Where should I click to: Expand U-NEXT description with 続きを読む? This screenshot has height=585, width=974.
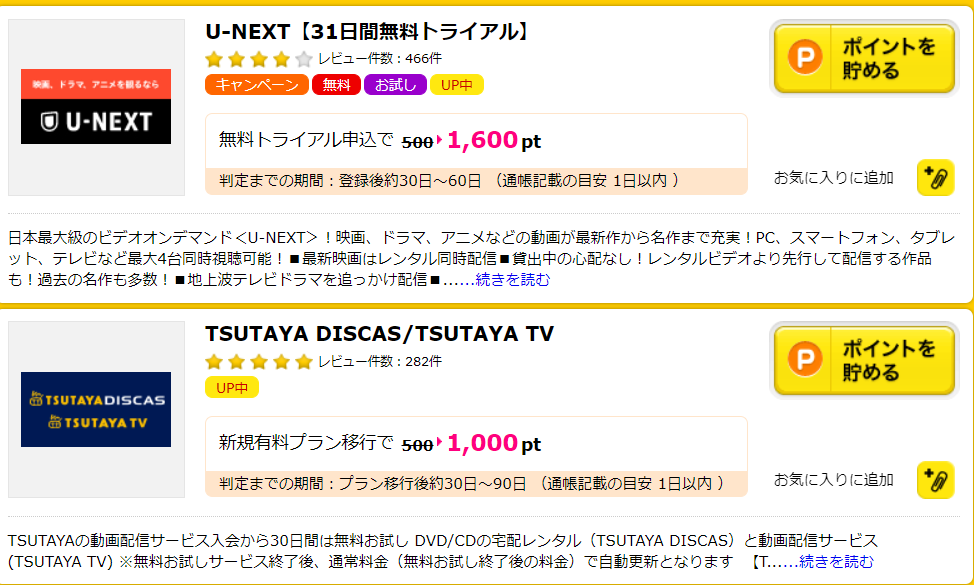512,280
